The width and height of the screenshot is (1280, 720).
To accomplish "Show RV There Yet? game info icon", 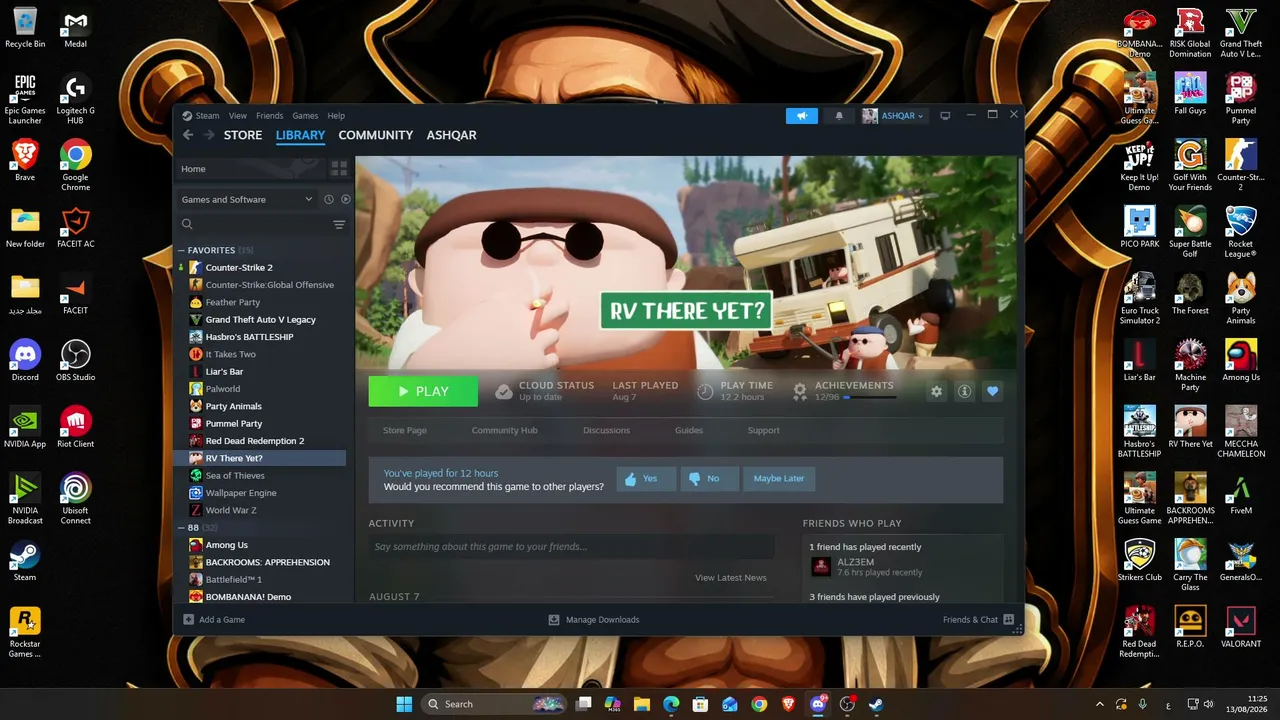I will click(964, 391).
